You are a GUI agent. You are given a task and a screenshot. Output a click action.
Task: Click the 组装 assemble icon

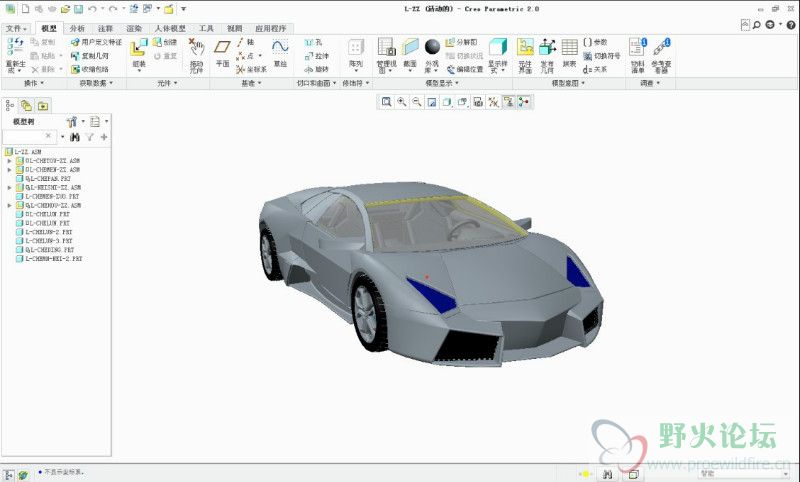point(139,48)
